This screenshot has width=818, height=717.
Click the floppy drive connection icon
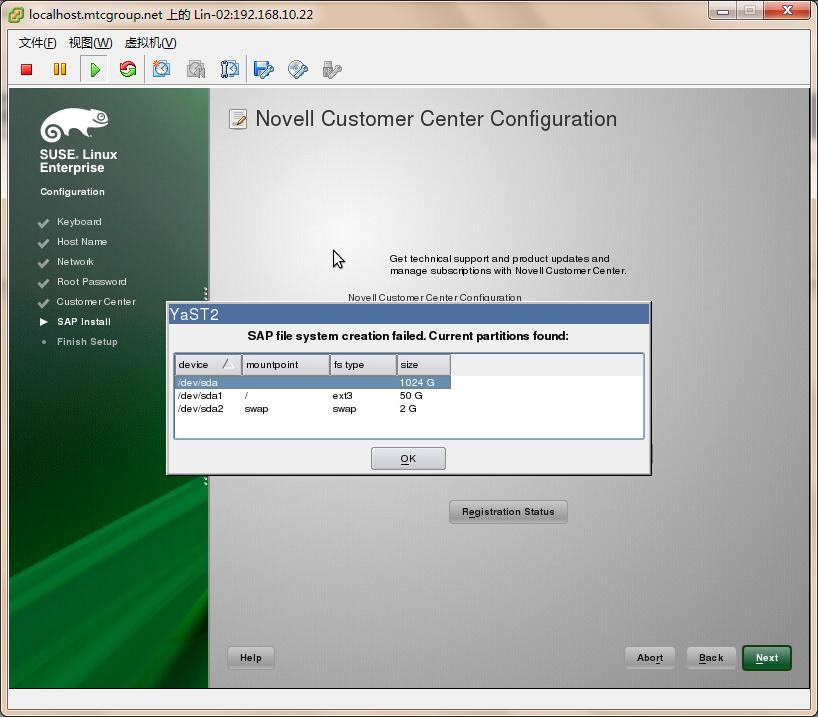click(x=263, y=69)
